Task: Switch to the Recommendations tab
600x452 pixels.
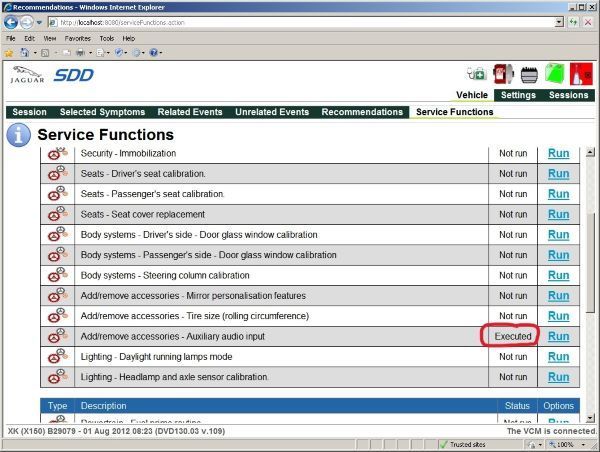Action: (362, 112)
